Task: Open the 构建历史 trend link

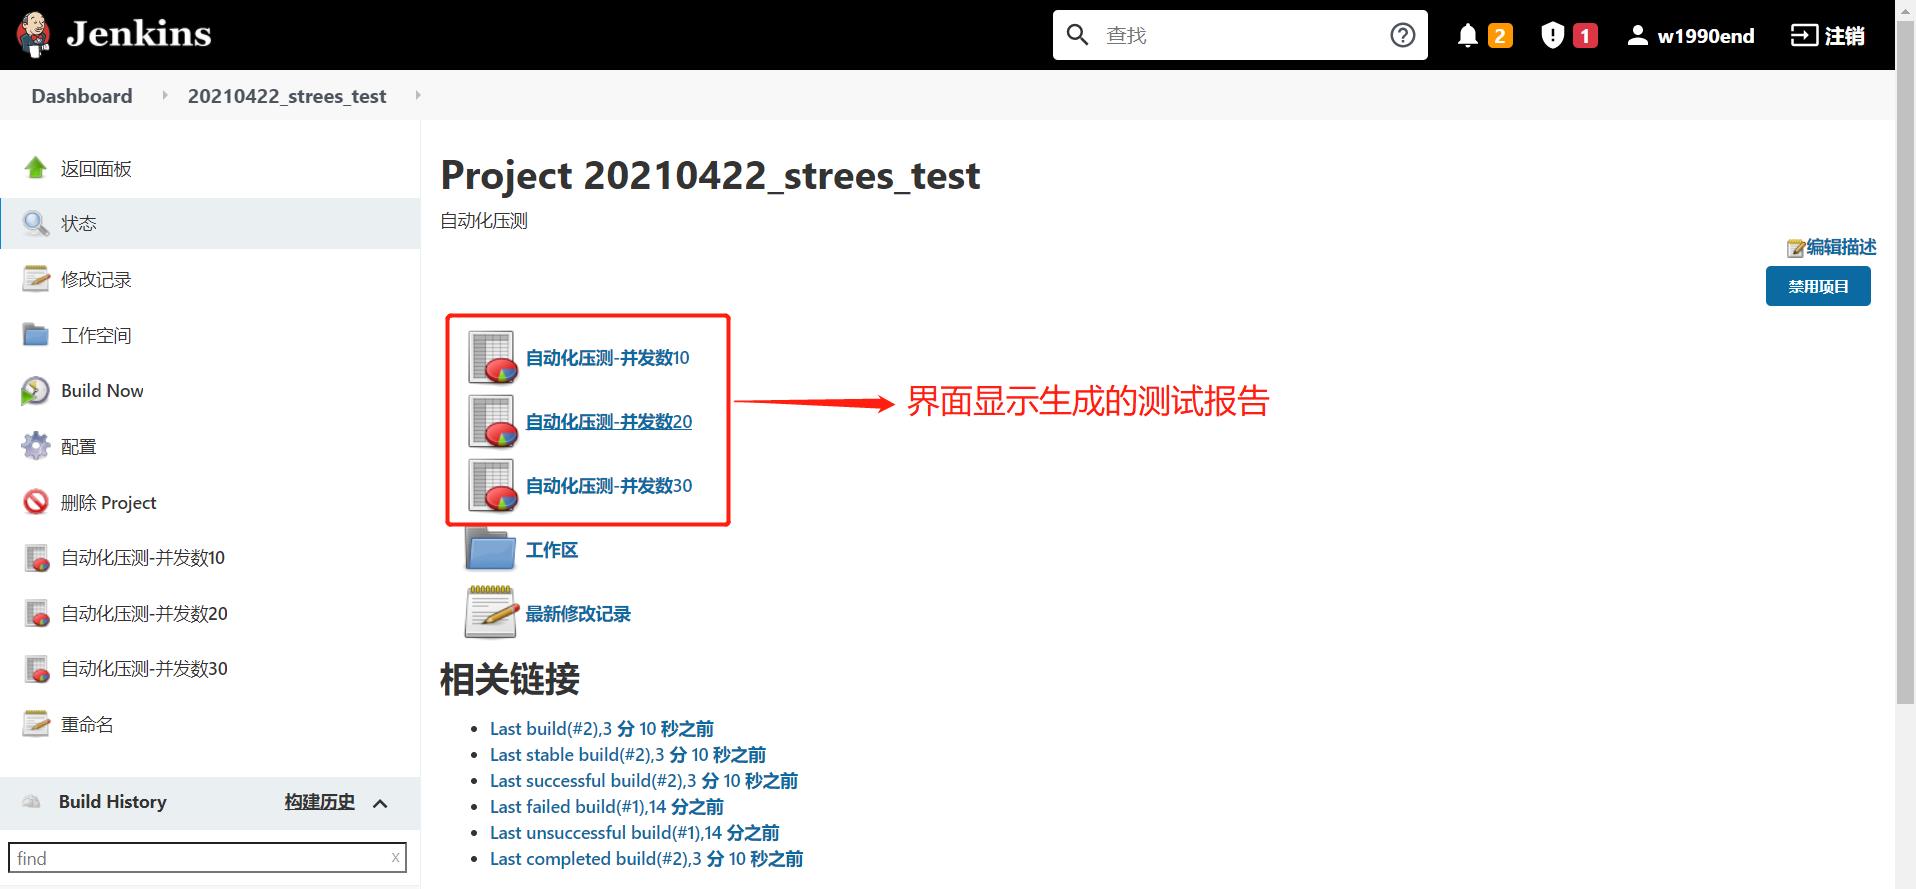Action: click(x=319, y=802)
